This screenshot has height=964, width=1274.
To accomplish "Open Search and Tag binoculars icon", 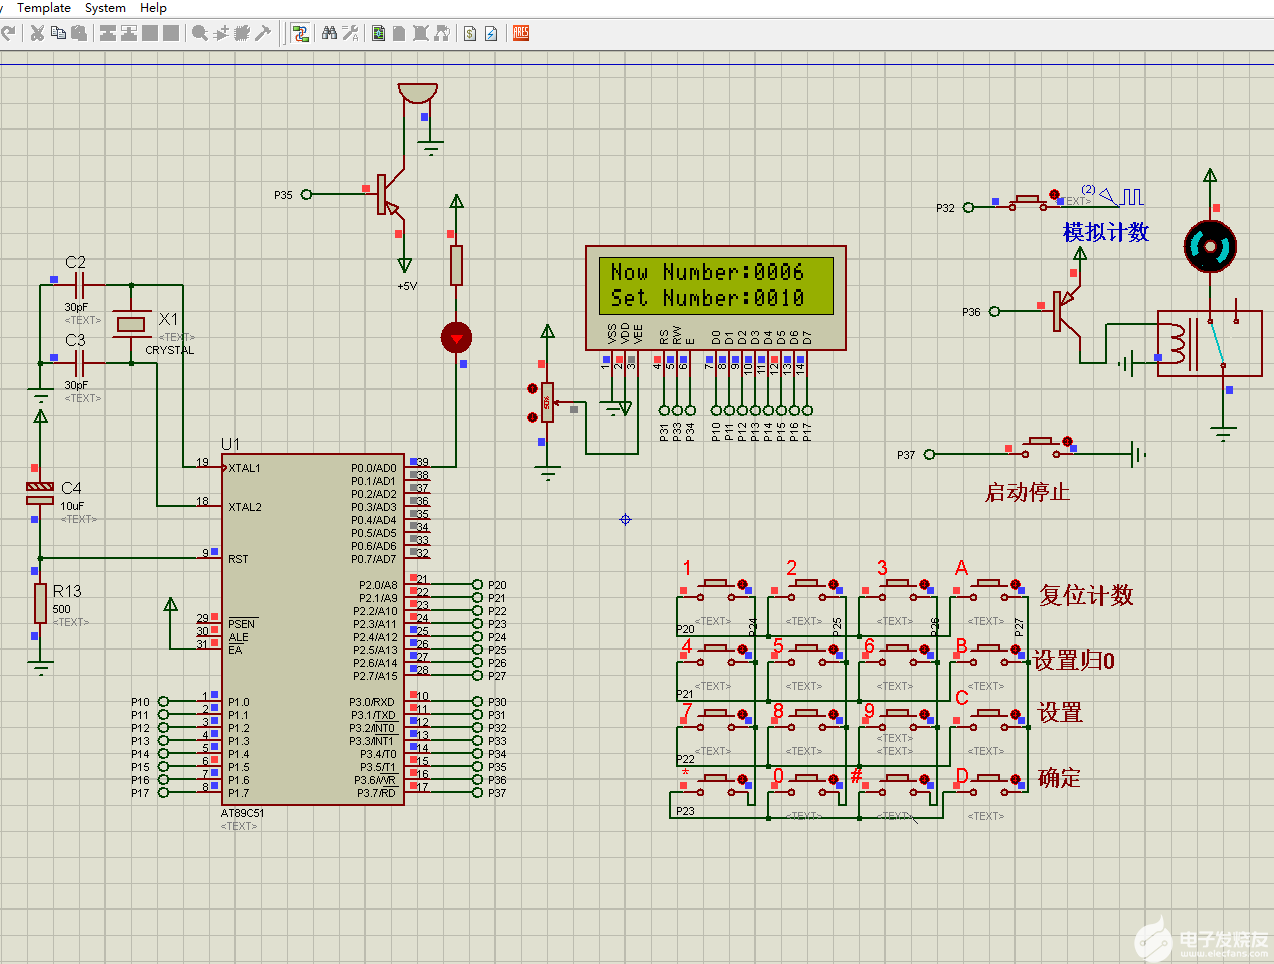I will pos(329,33).
